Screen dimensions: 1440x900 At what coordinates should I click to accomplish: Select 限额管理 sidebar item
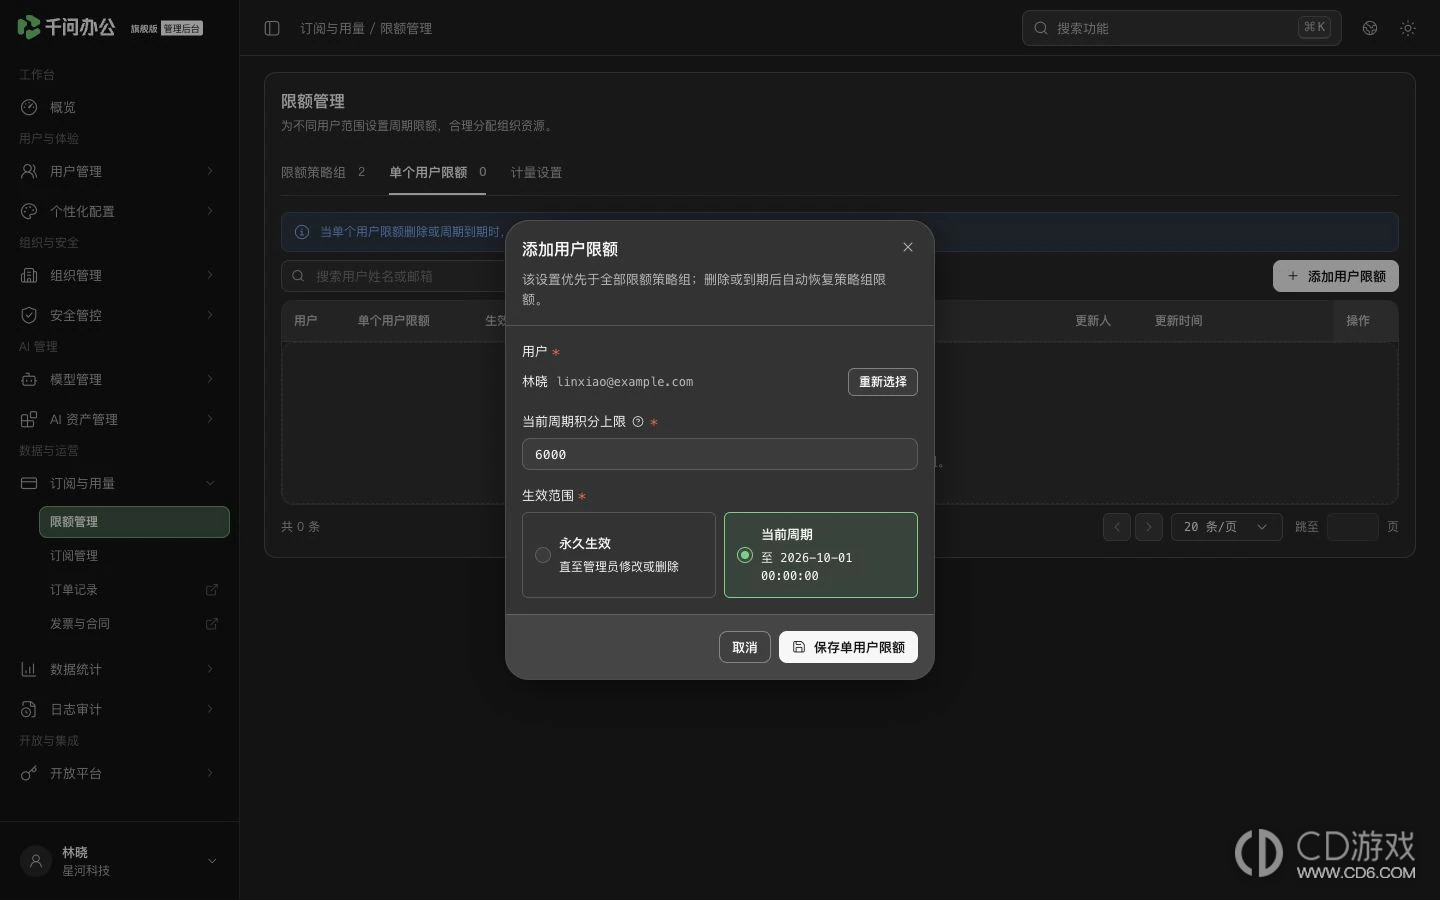(x=134, y=522)
